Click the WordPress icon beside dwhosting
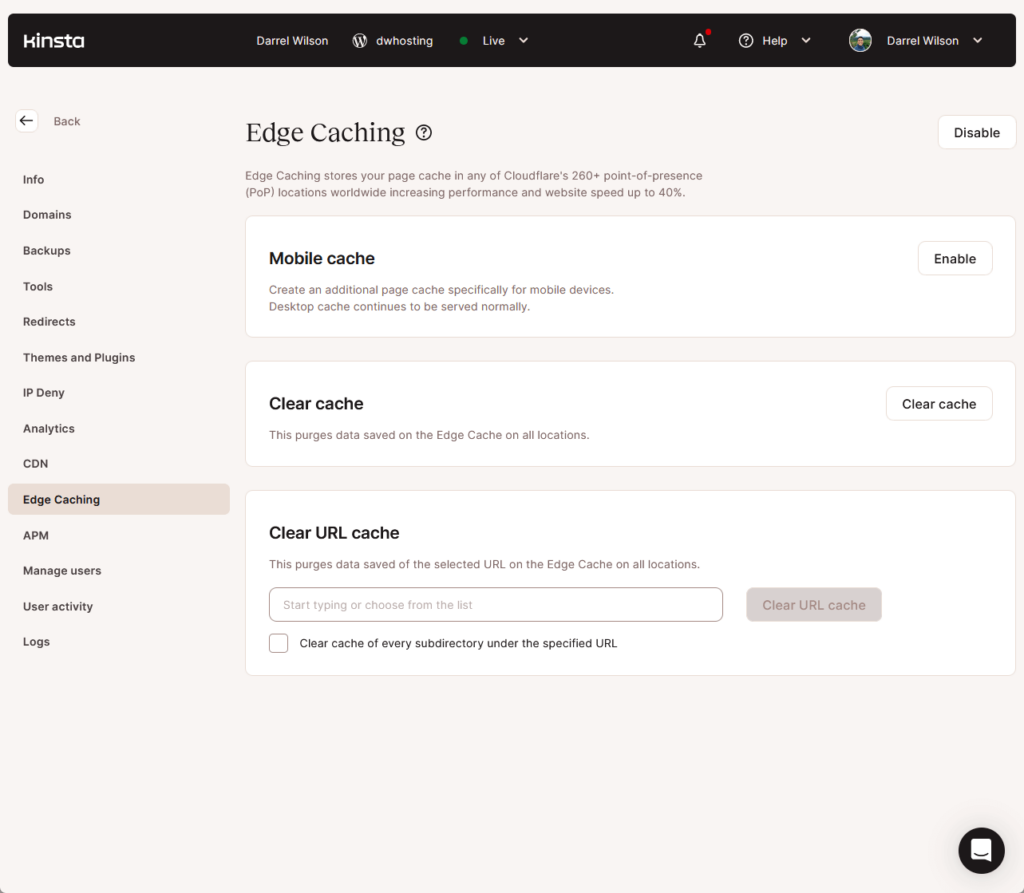 (359, 41)
